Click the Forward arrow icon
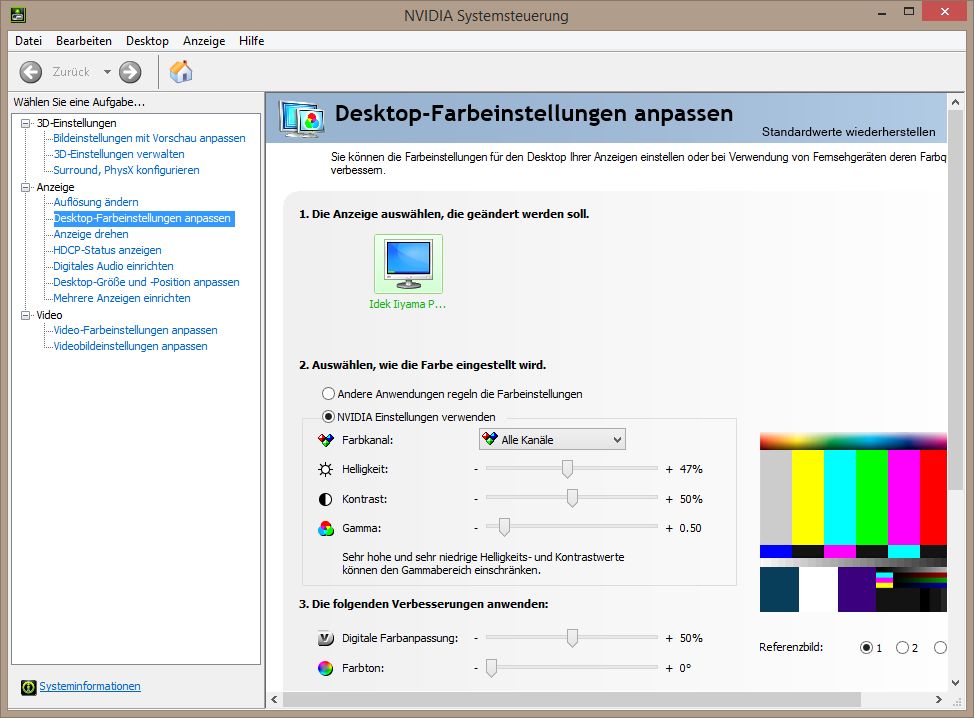 (x=130, y=72)
